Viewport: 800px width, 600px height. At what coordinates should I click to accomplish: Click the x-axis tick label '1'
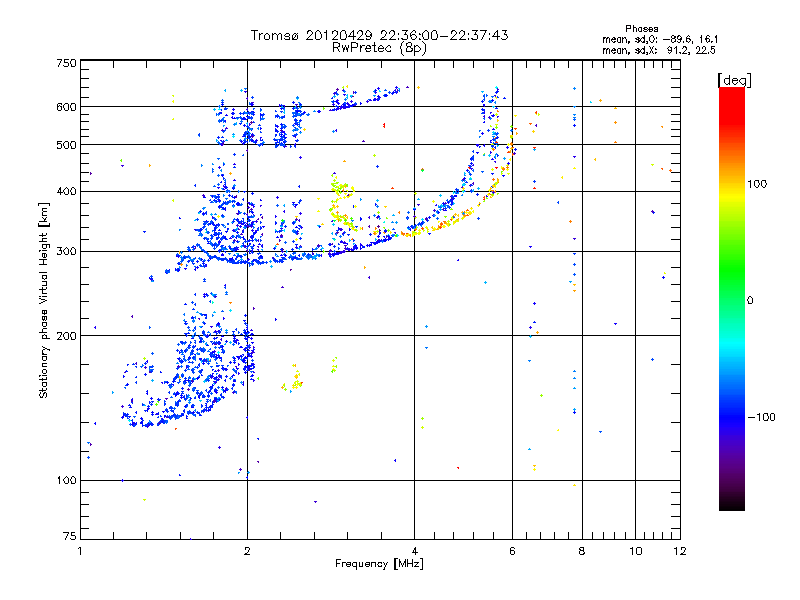tap(80, 551)
